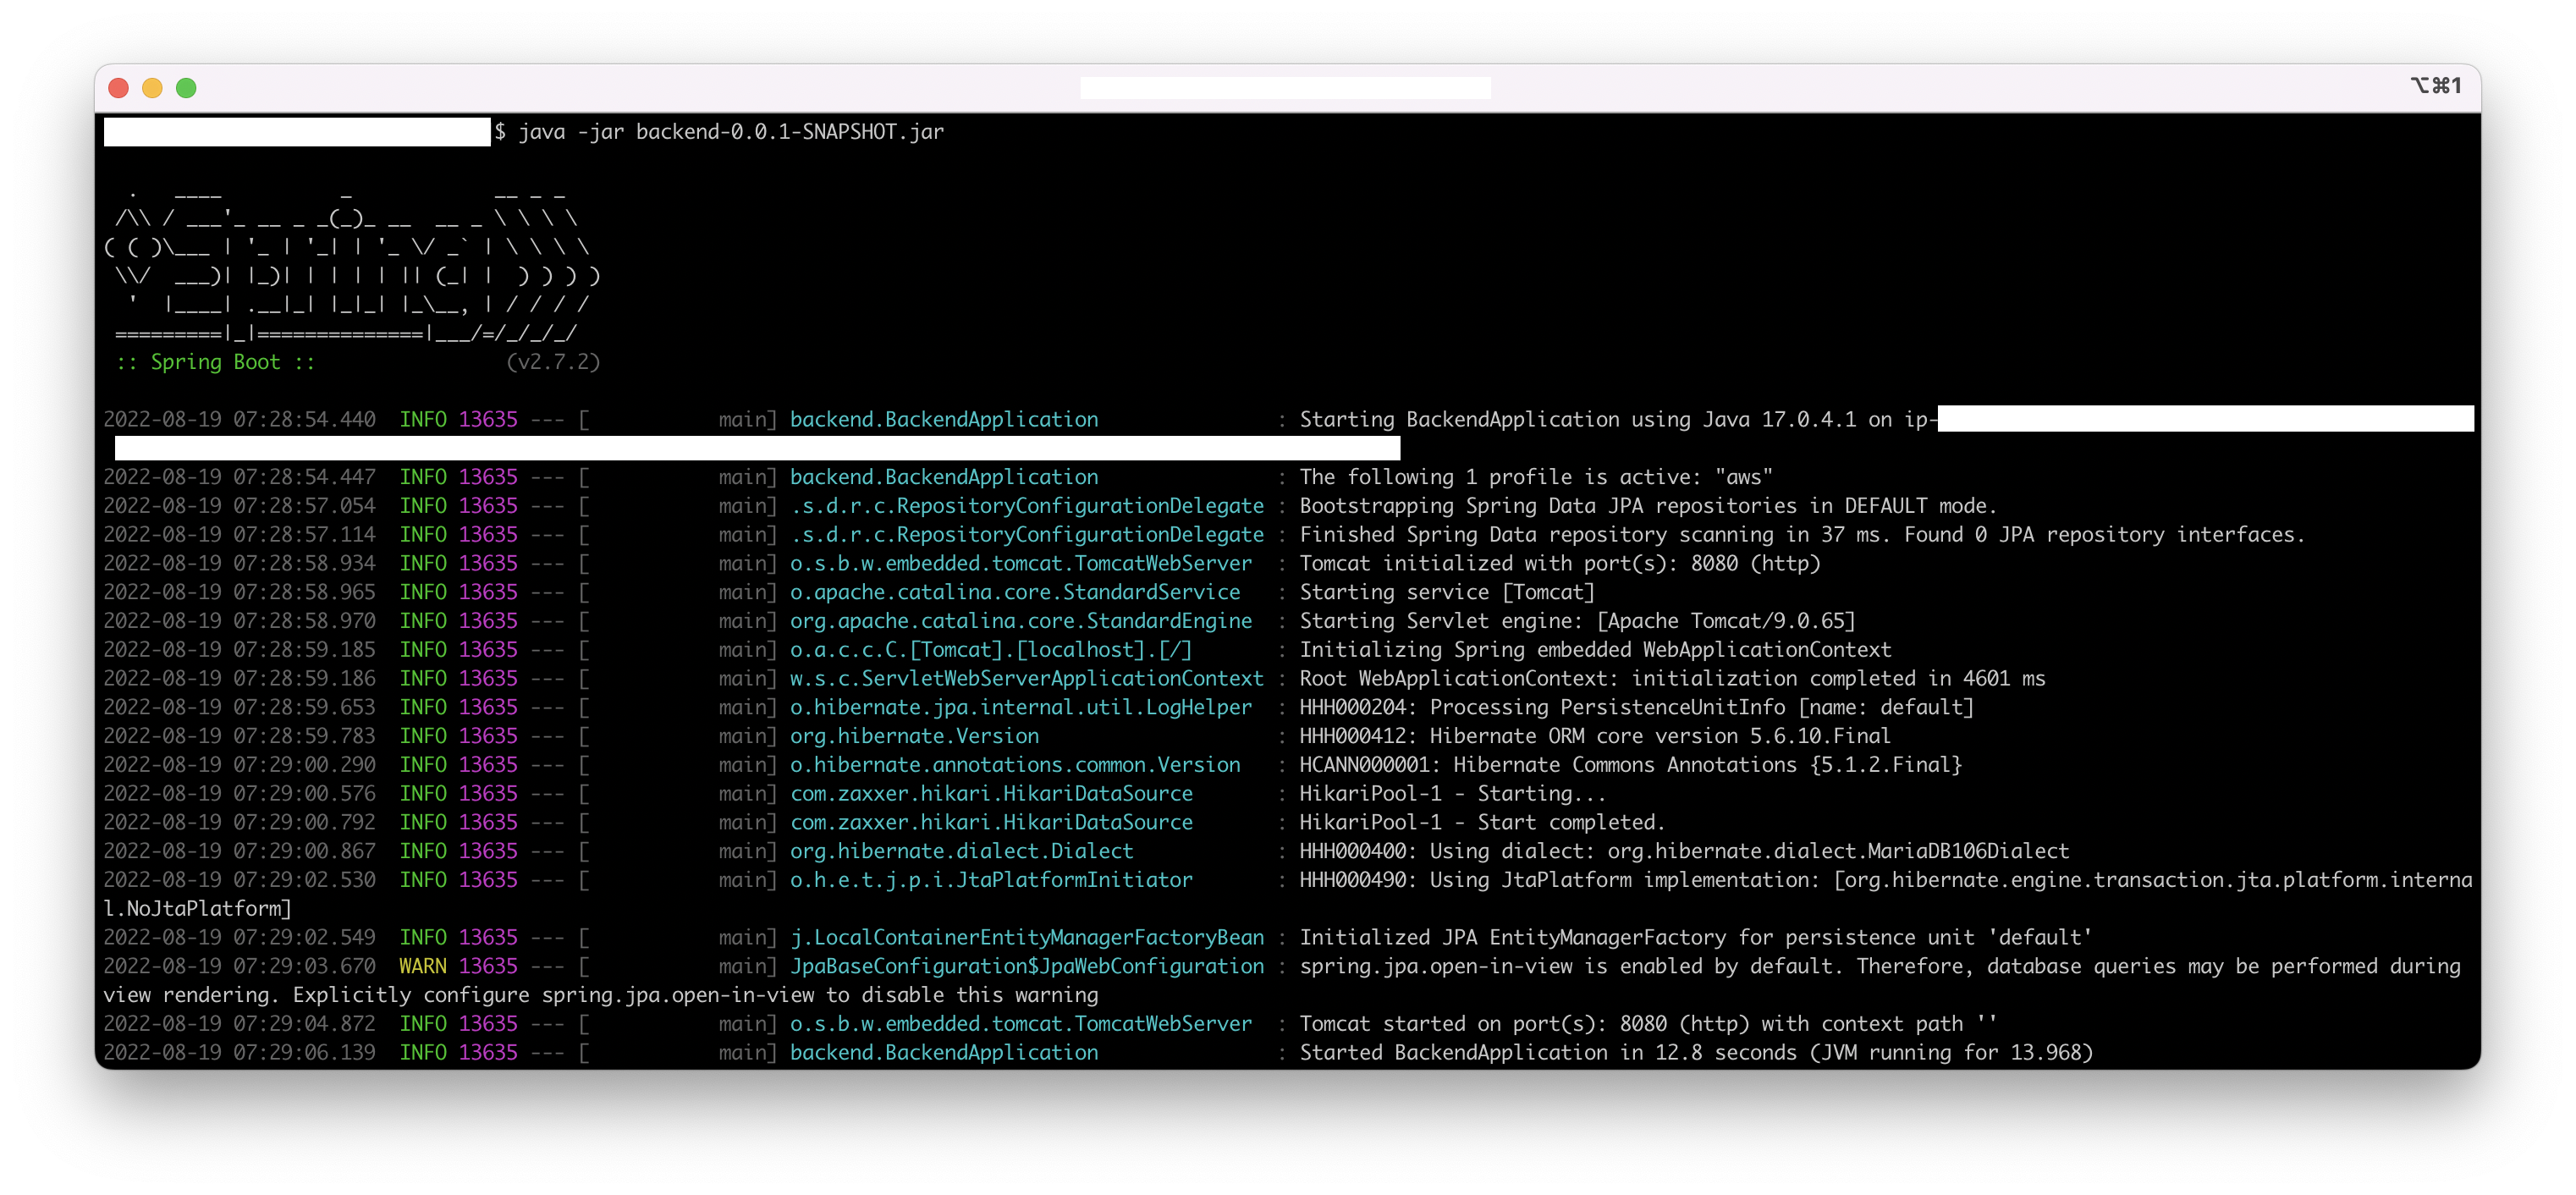The image size is (2576, 1195).
Task: Click logger name 'JpaBaseConfiguration$JpaWebConfiguration'
Action: (x=1027, y=967)
